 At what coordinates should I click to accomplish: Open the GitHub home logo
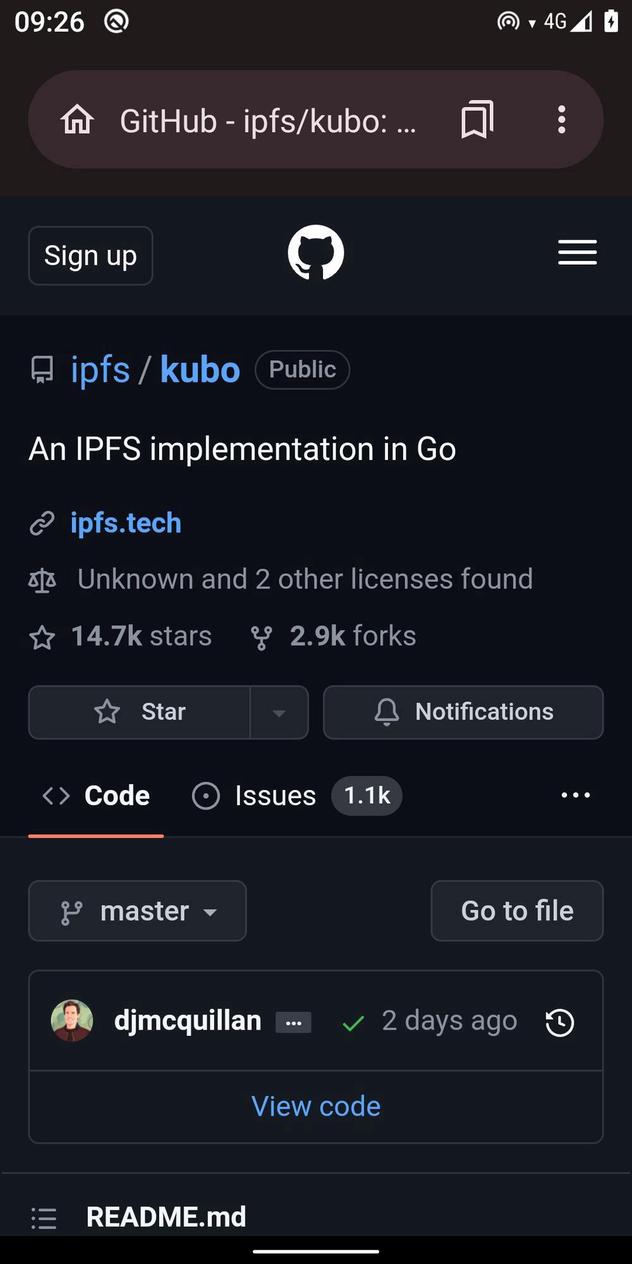click(315, 253)
